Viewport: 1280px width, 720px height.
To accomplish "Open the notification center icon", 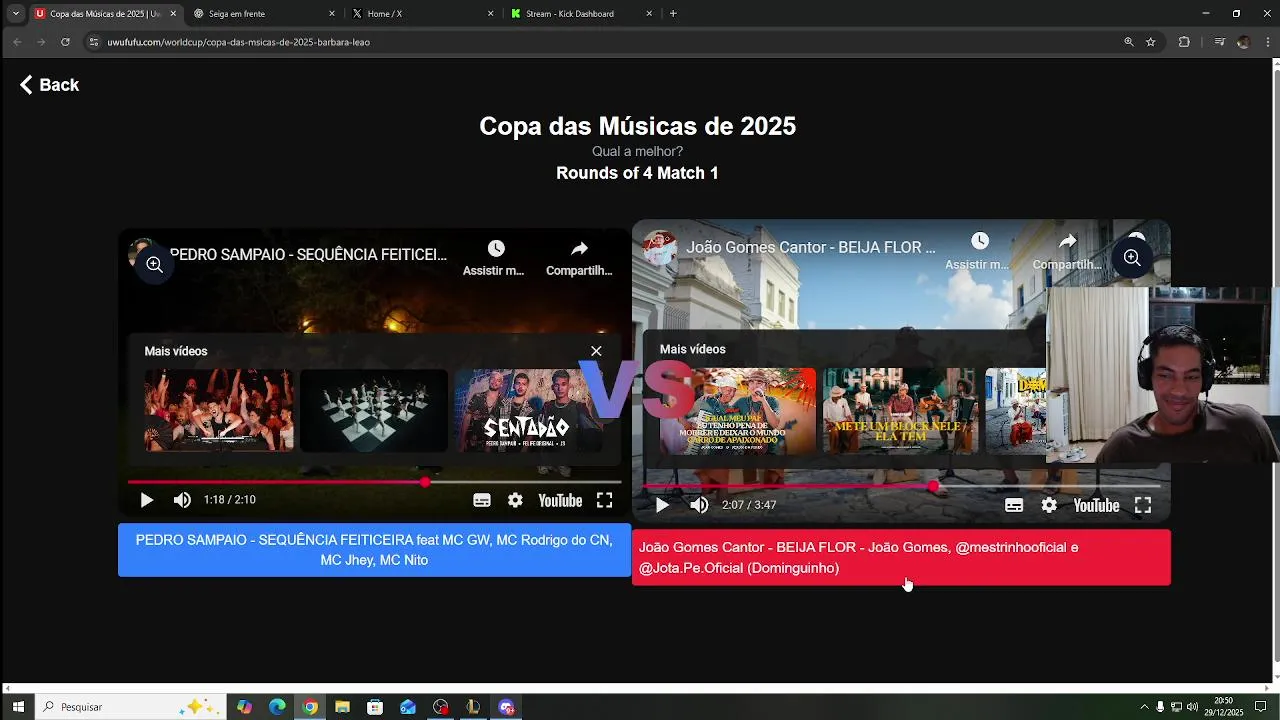I will [1260, 707].
